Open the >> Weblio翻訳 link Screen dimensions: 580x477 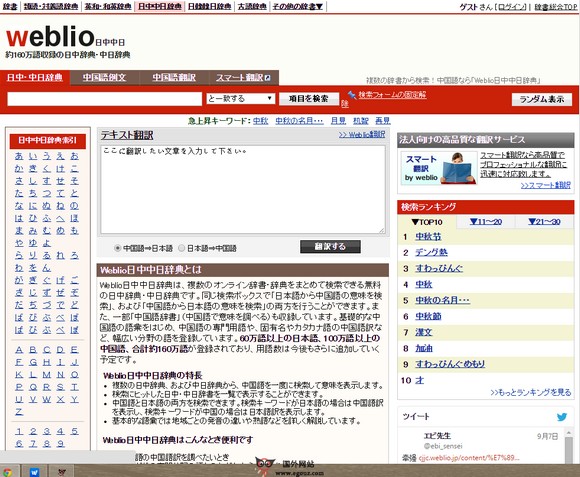[362, 135]
